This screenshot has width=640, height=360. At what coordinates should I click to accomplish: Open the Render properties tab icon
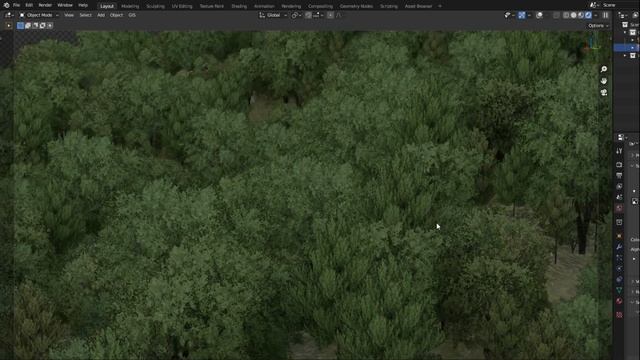tap(619, 165)
